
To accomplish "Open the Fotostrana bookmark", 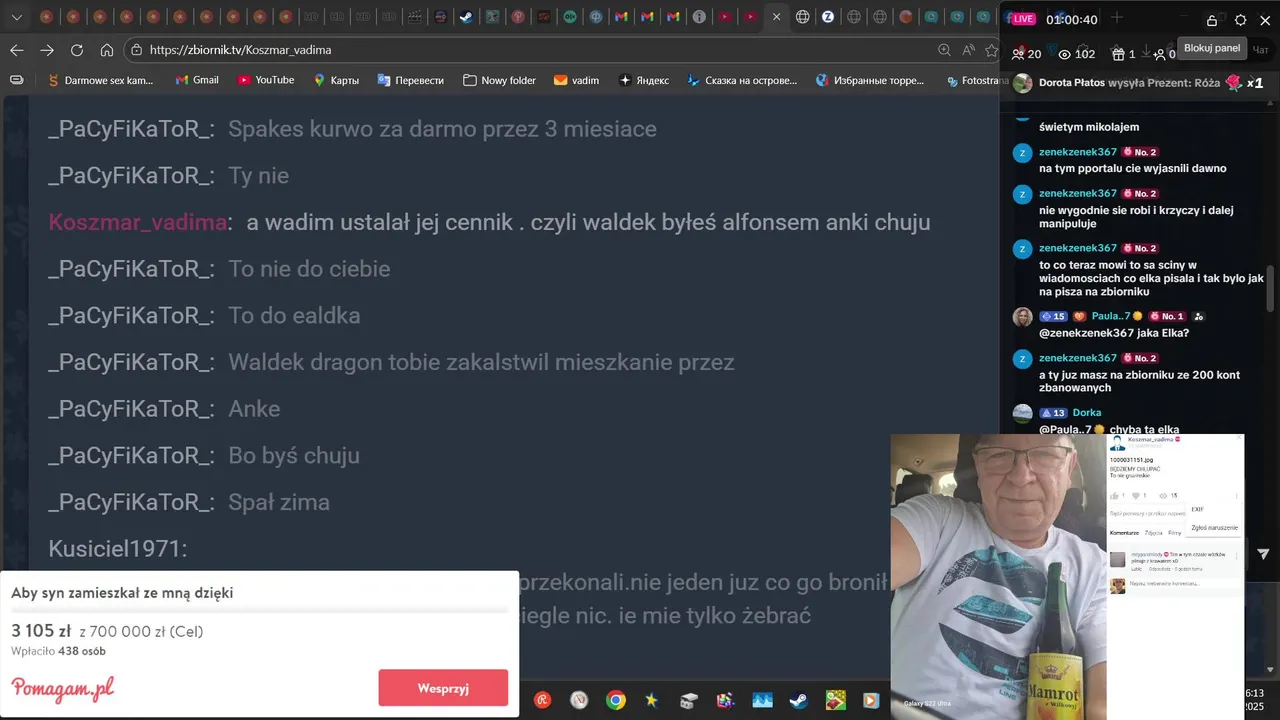I will click(977, 80).
